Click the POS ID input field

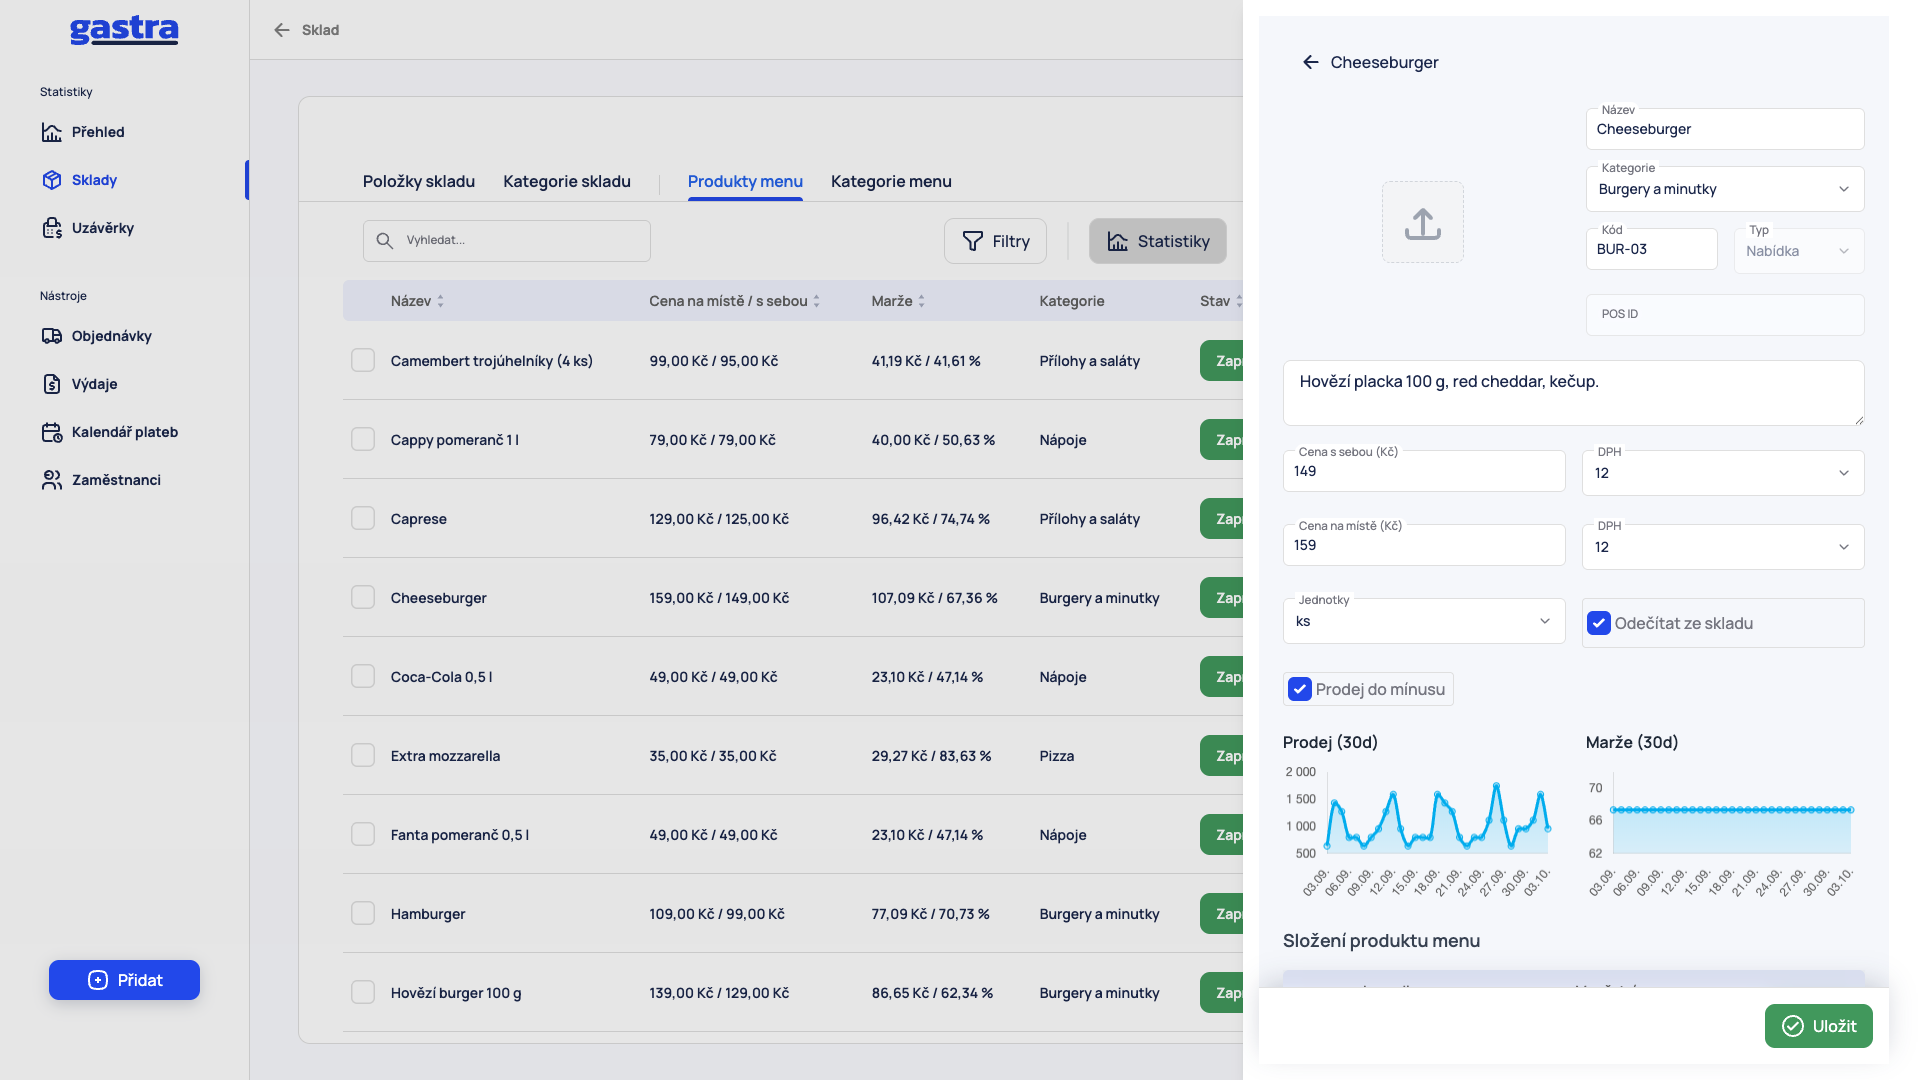(x=1725, y=314)
